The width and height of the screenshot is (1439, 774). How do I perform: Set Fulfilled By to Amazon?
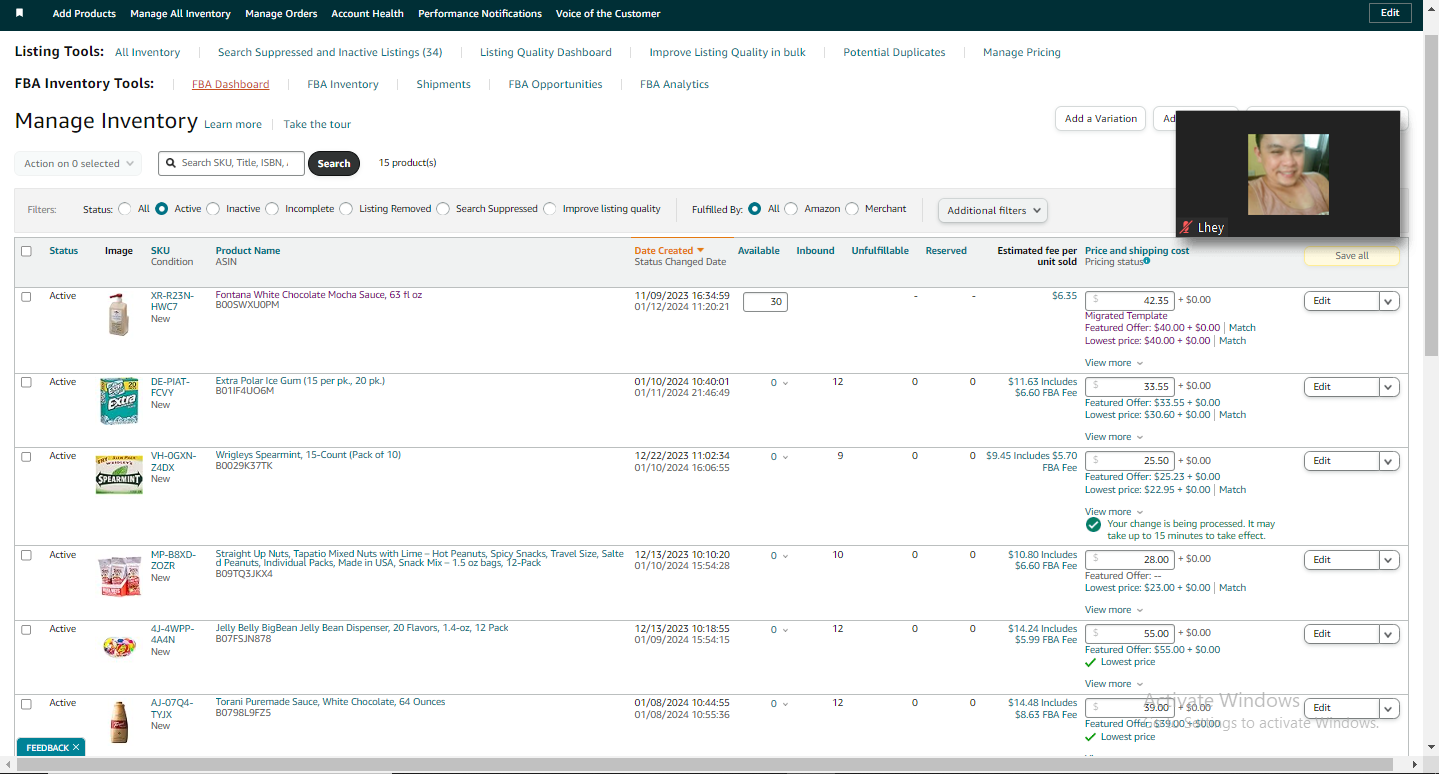click(x=791, y=209)
